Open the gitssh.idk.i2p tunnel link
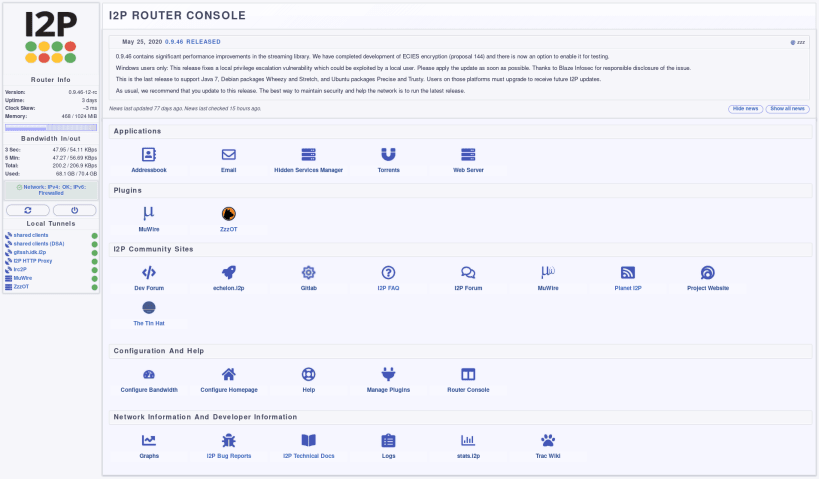 click(30, 252)
